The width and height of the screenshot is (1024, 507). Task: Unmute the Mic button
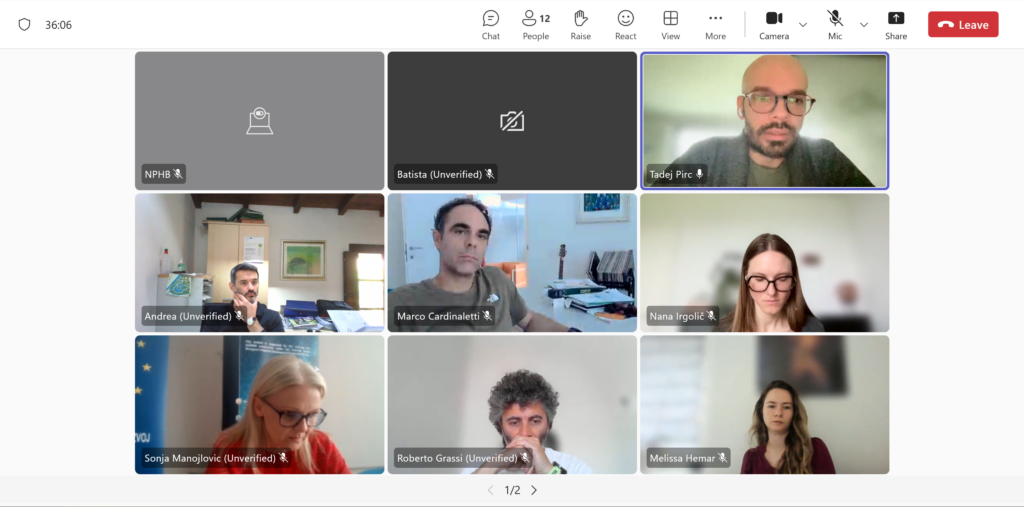[x=835, y=25]
